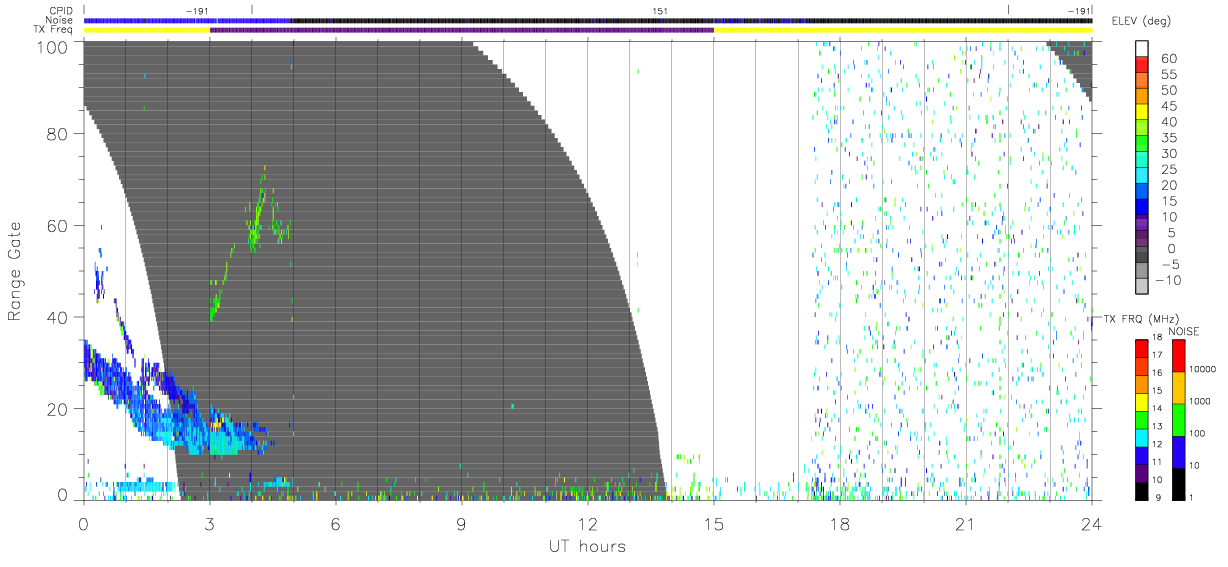
Task: Click the CPID tick mark near 22 UT
Action: pos(1008,10)
